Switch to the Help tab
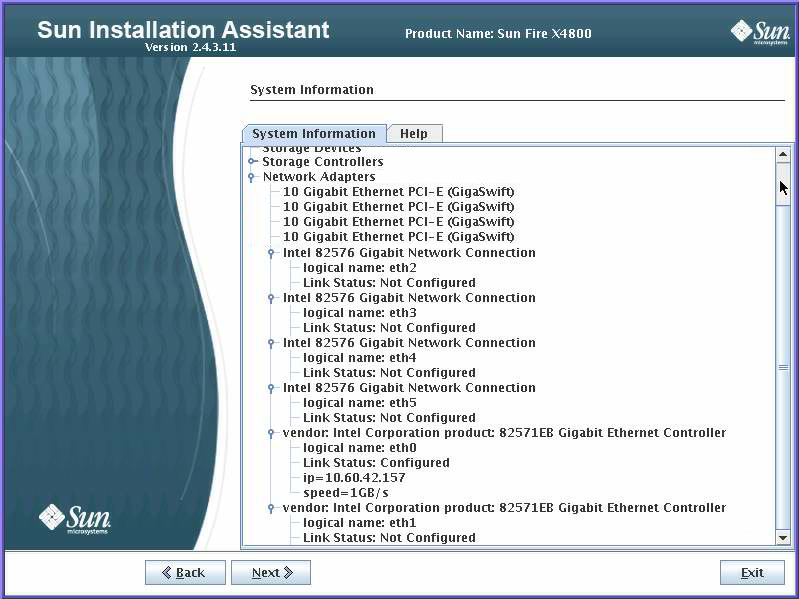799x599 pixels. click(414, 133)
